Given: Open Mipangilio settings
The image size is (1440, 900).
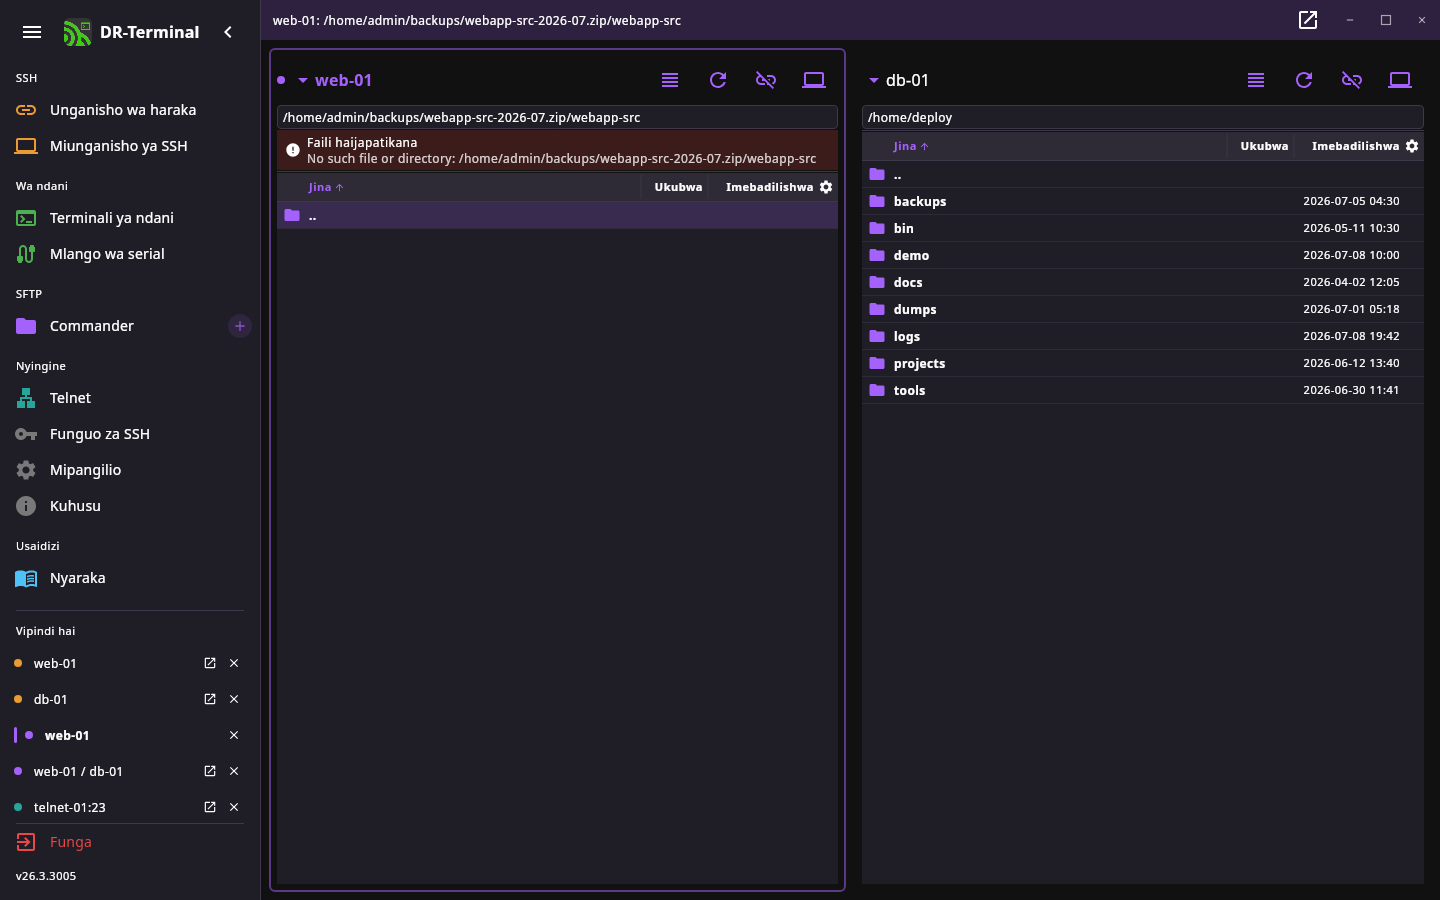Looking at the screenshot, I should pyautogui.click(x=130, y=470).
